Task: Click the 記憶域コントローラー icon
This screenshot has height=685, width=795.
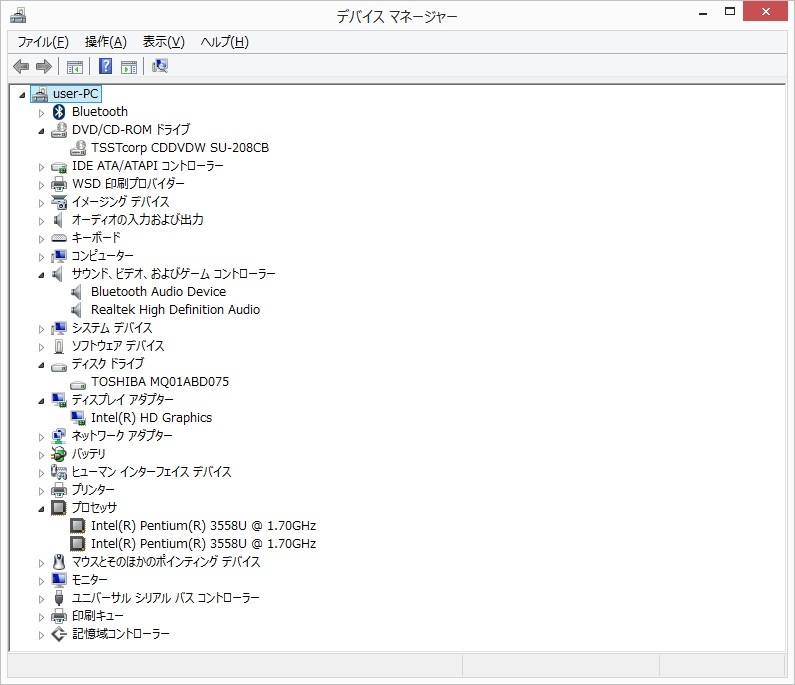Action: tap(59, 634)
